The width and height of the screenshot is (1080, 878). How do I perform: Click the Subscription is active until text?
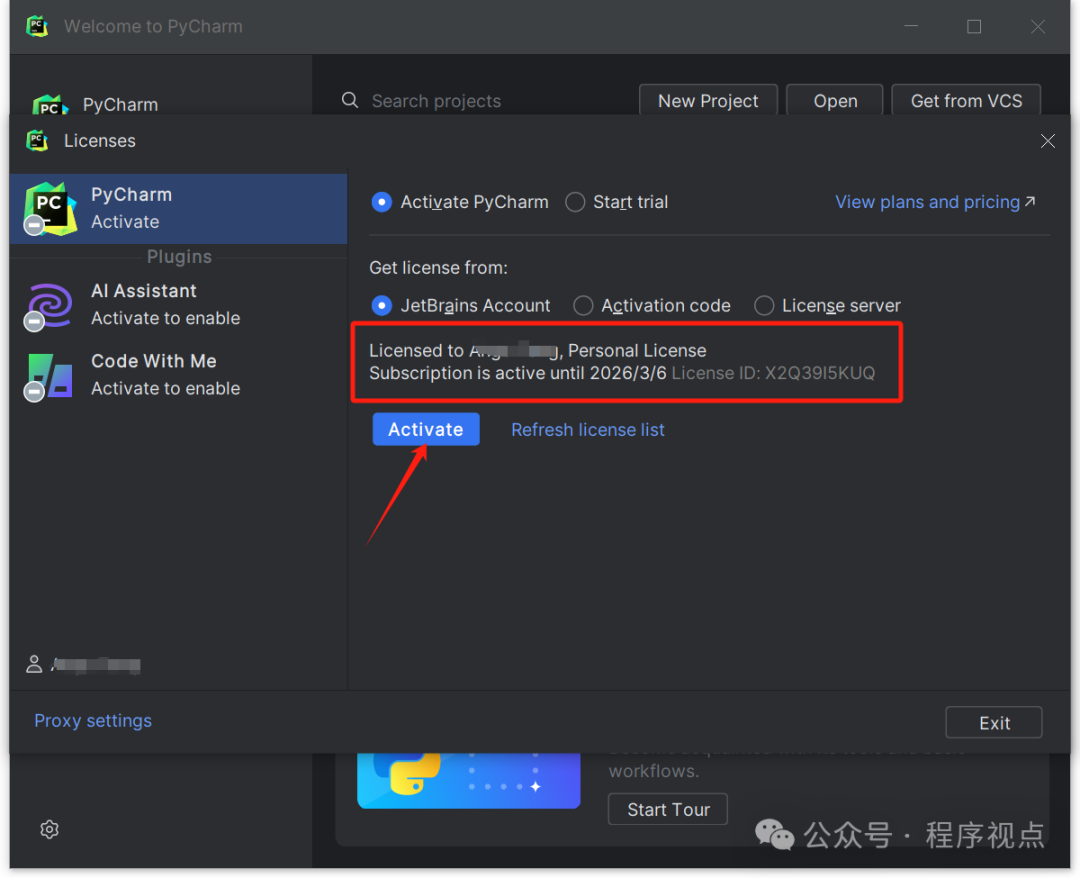pos(518,373)
